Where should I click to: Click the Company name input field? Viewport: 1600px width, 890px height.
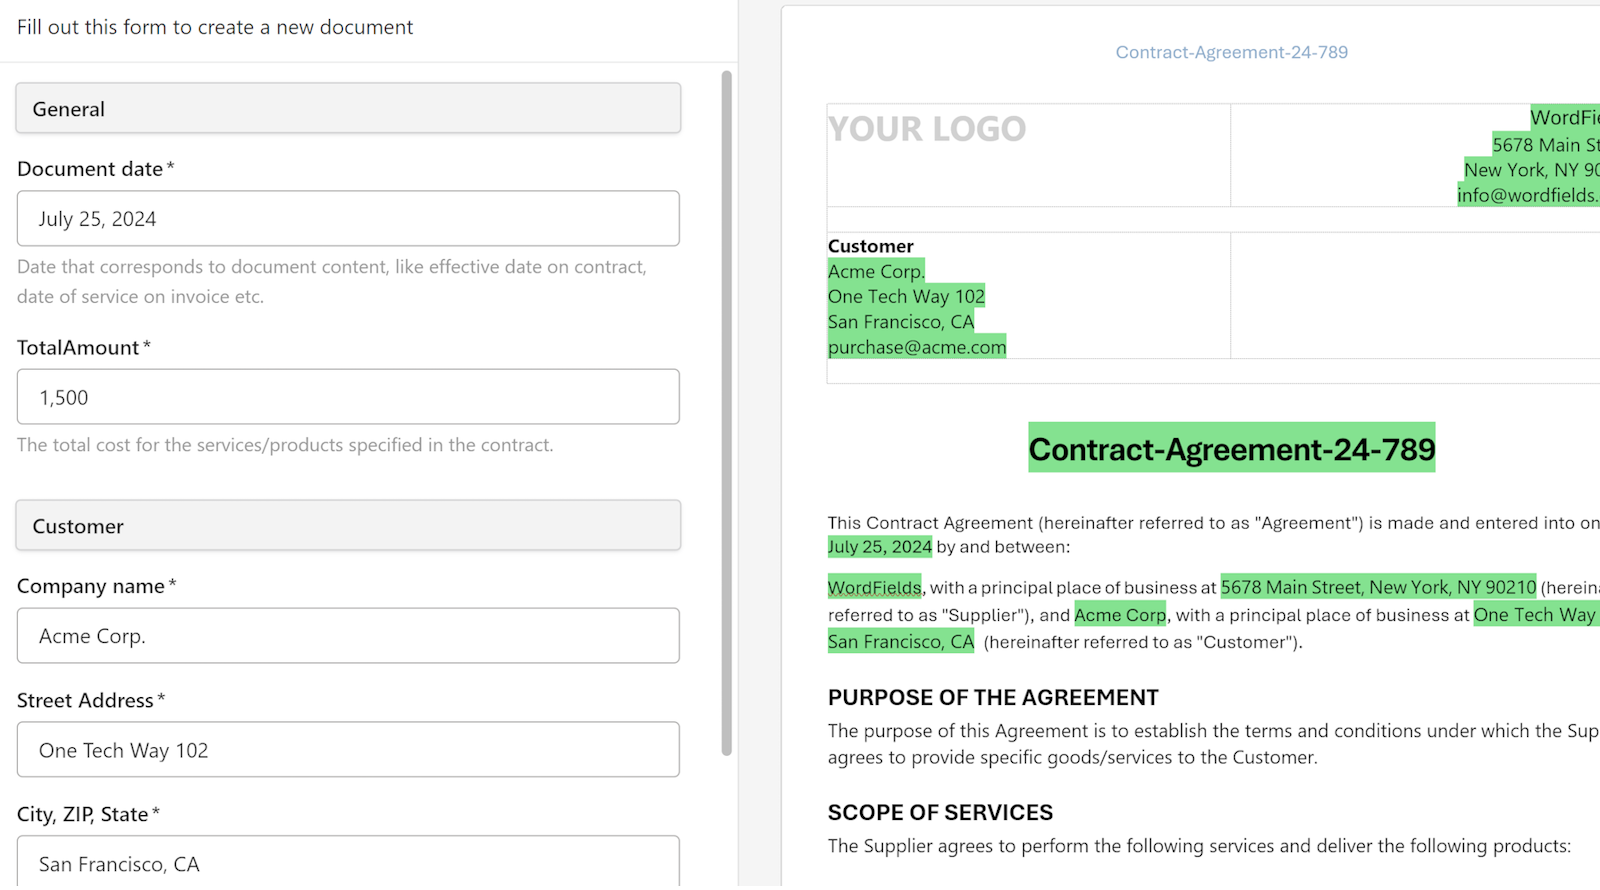[348, 635]
